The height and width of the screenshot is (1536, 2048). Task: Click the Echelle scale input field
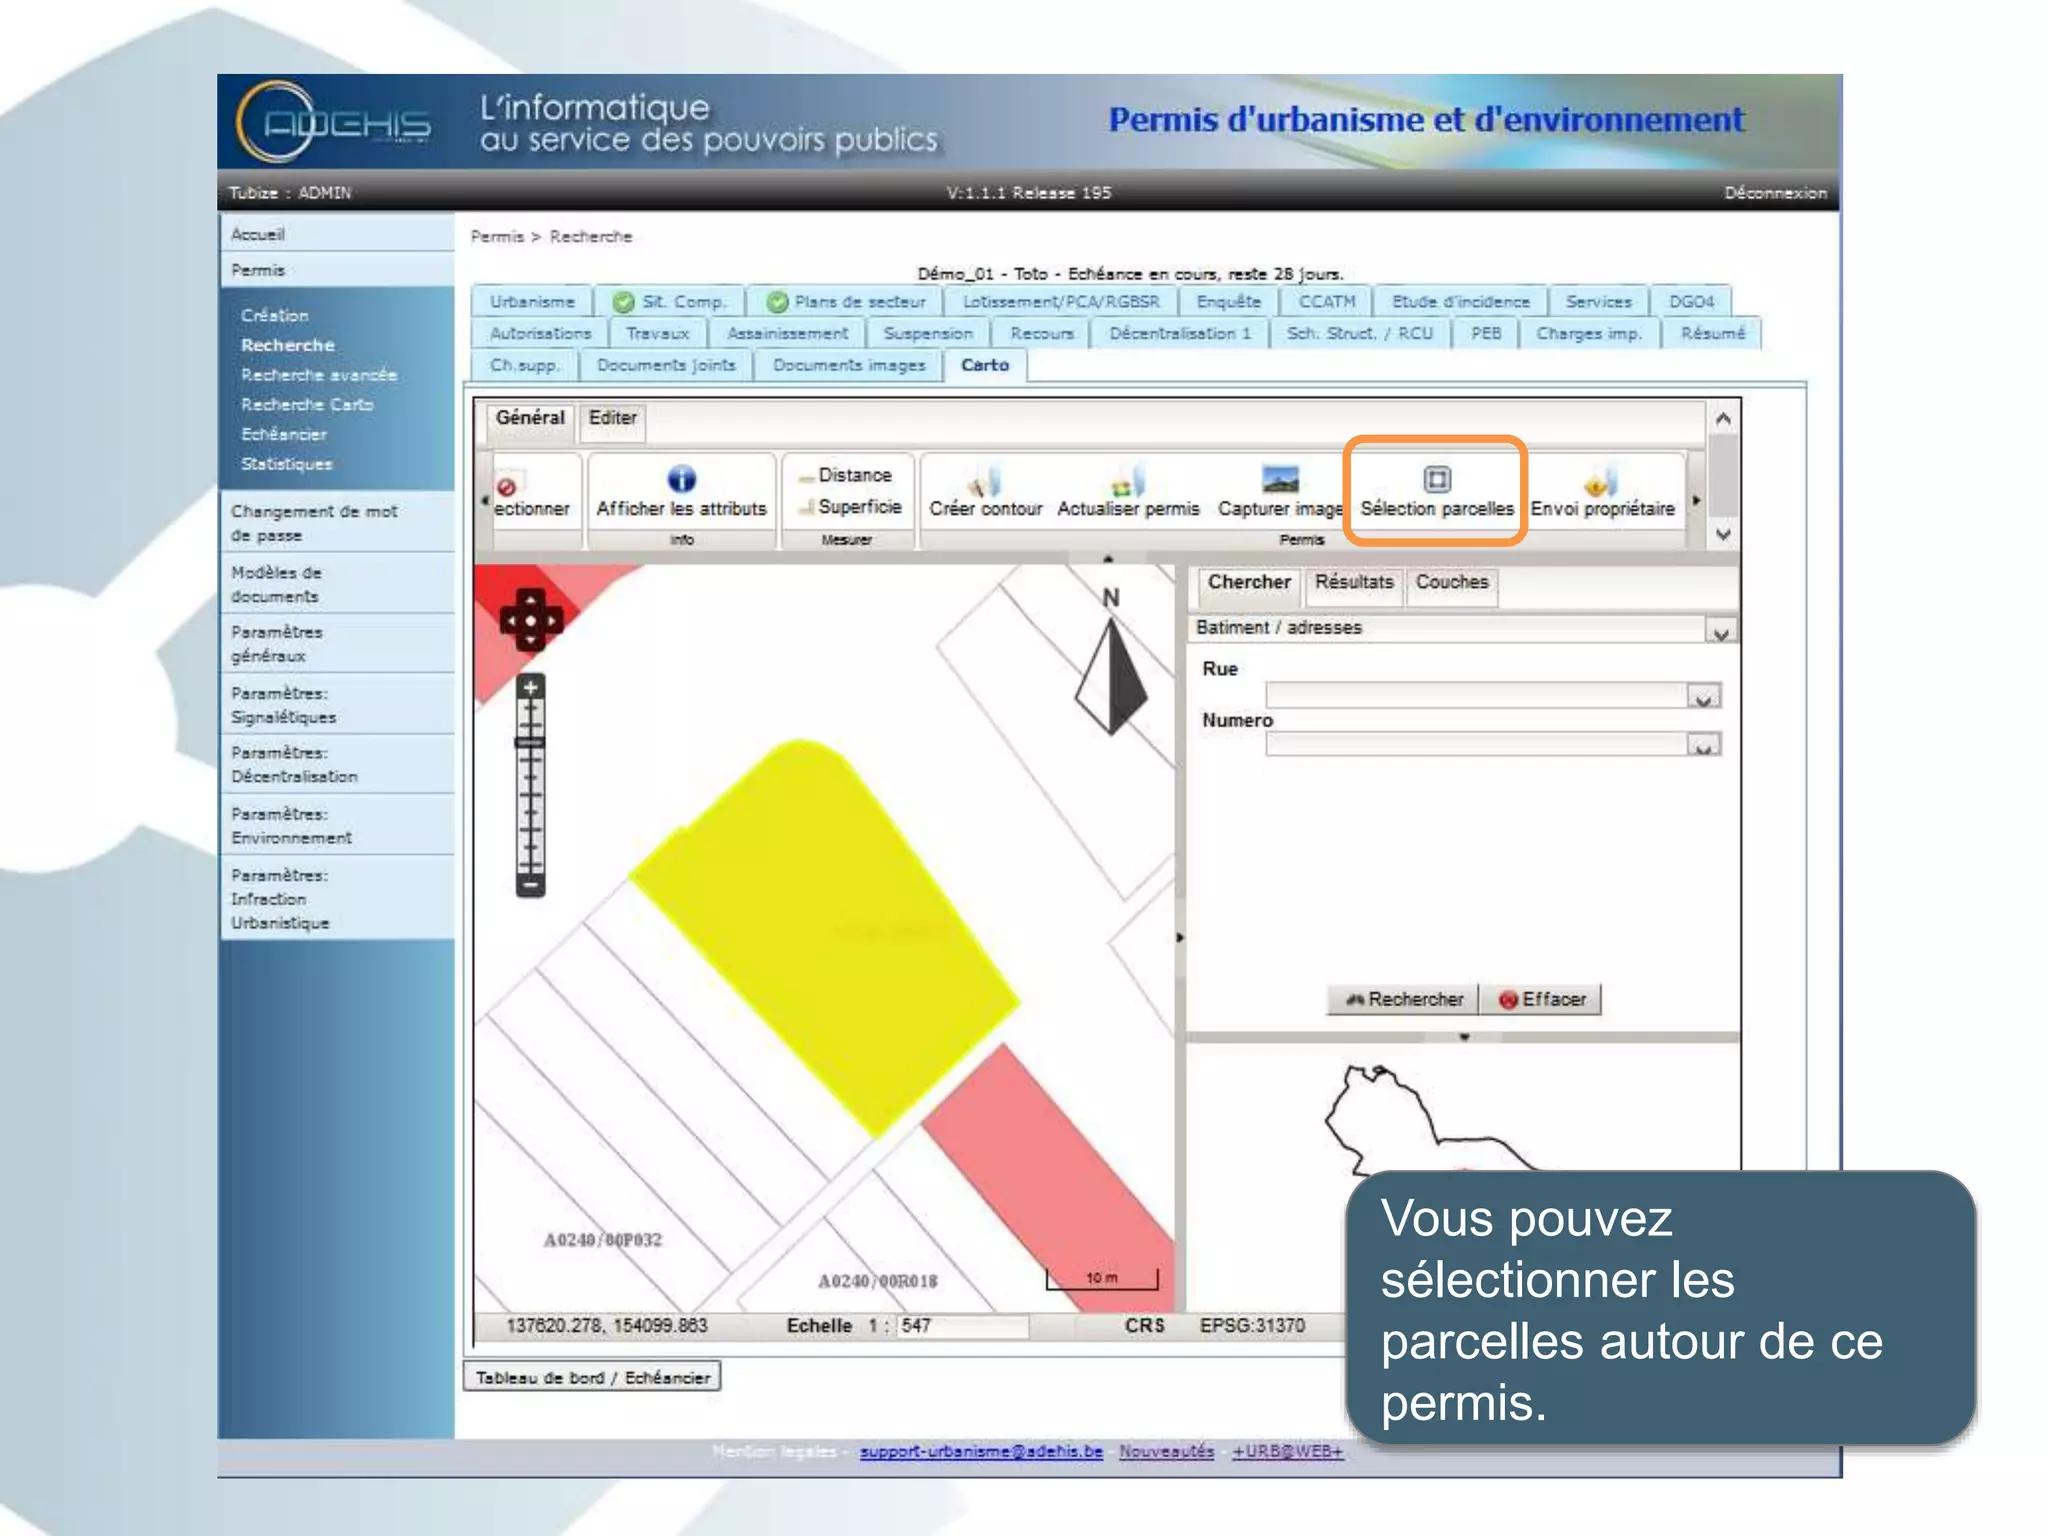[x=962, y=1326]
